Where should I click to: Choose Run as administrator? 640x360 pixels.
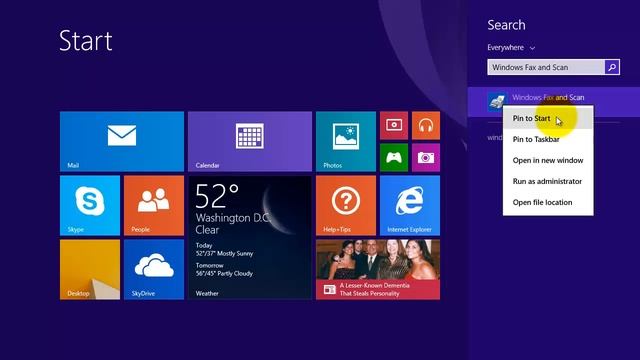(x=548, y=181)
